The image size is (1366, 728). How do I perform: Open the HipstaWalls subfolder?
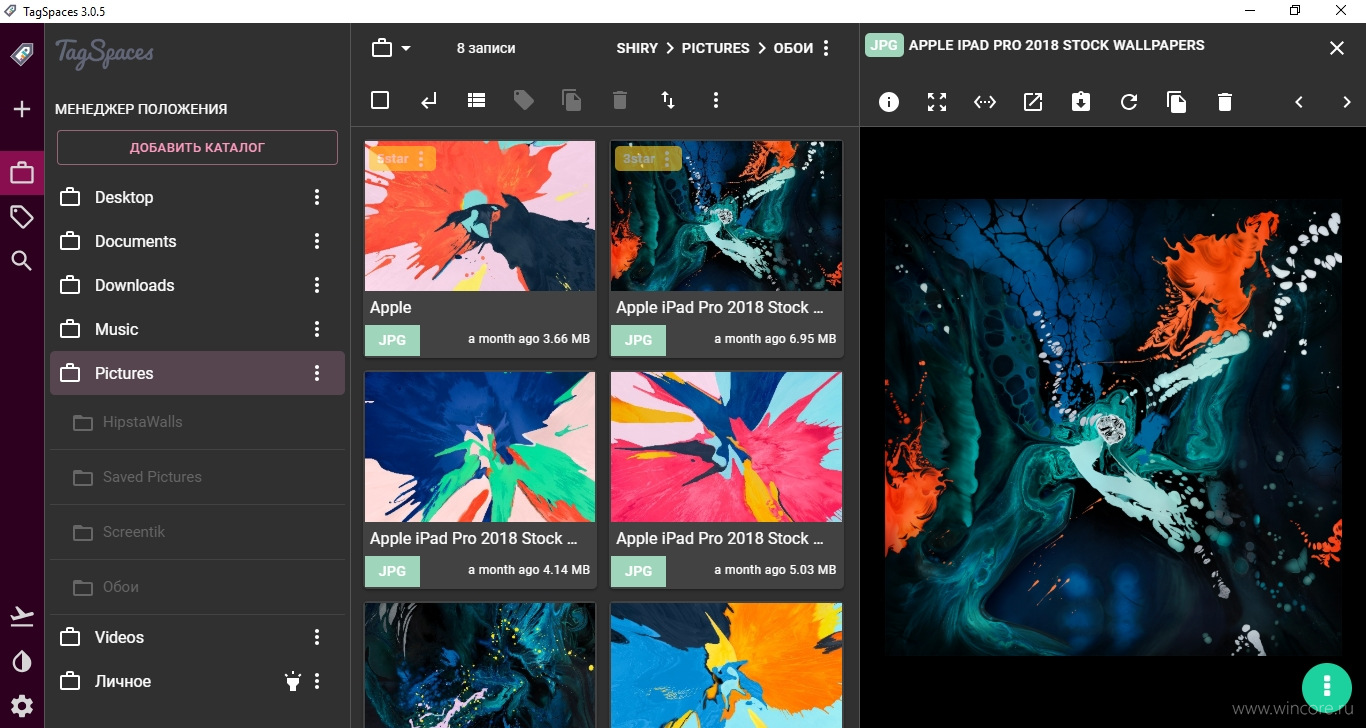click(x=197, y=422)
